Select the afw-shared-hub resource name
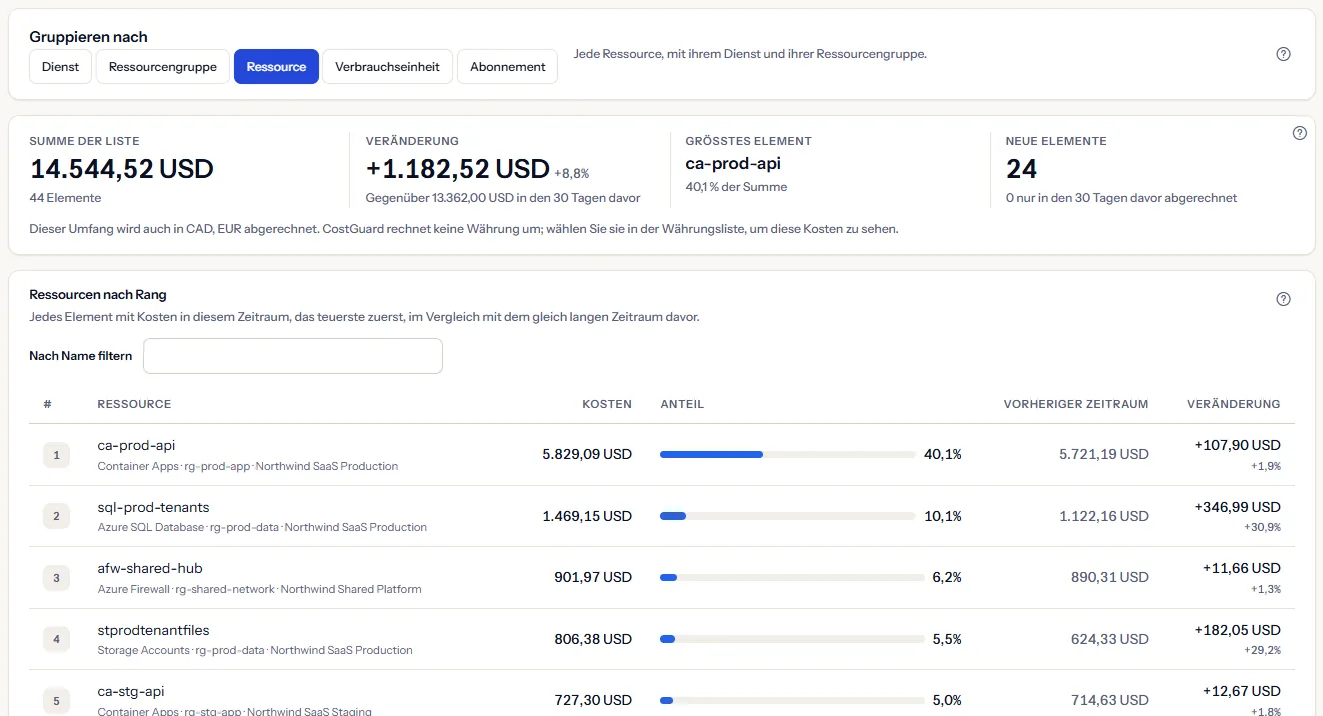 (150, 568)
